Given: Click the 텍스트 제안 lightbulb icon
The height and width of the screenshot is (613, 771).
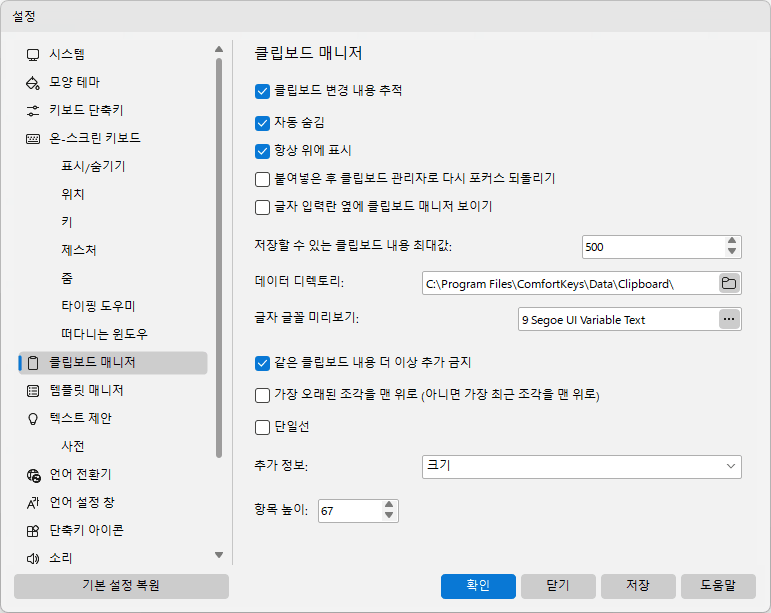Looking at the screenshot, I should (33, 419).
